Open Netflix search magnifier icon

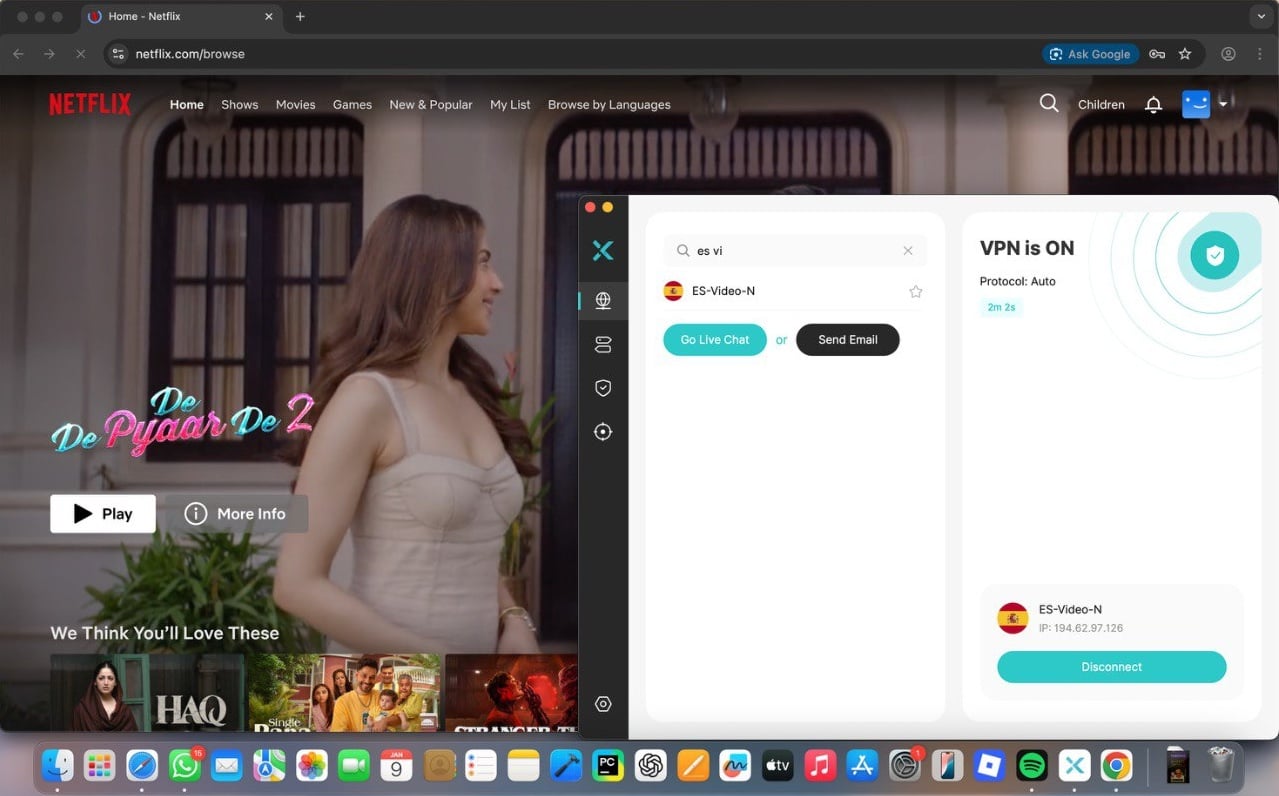1048,103
